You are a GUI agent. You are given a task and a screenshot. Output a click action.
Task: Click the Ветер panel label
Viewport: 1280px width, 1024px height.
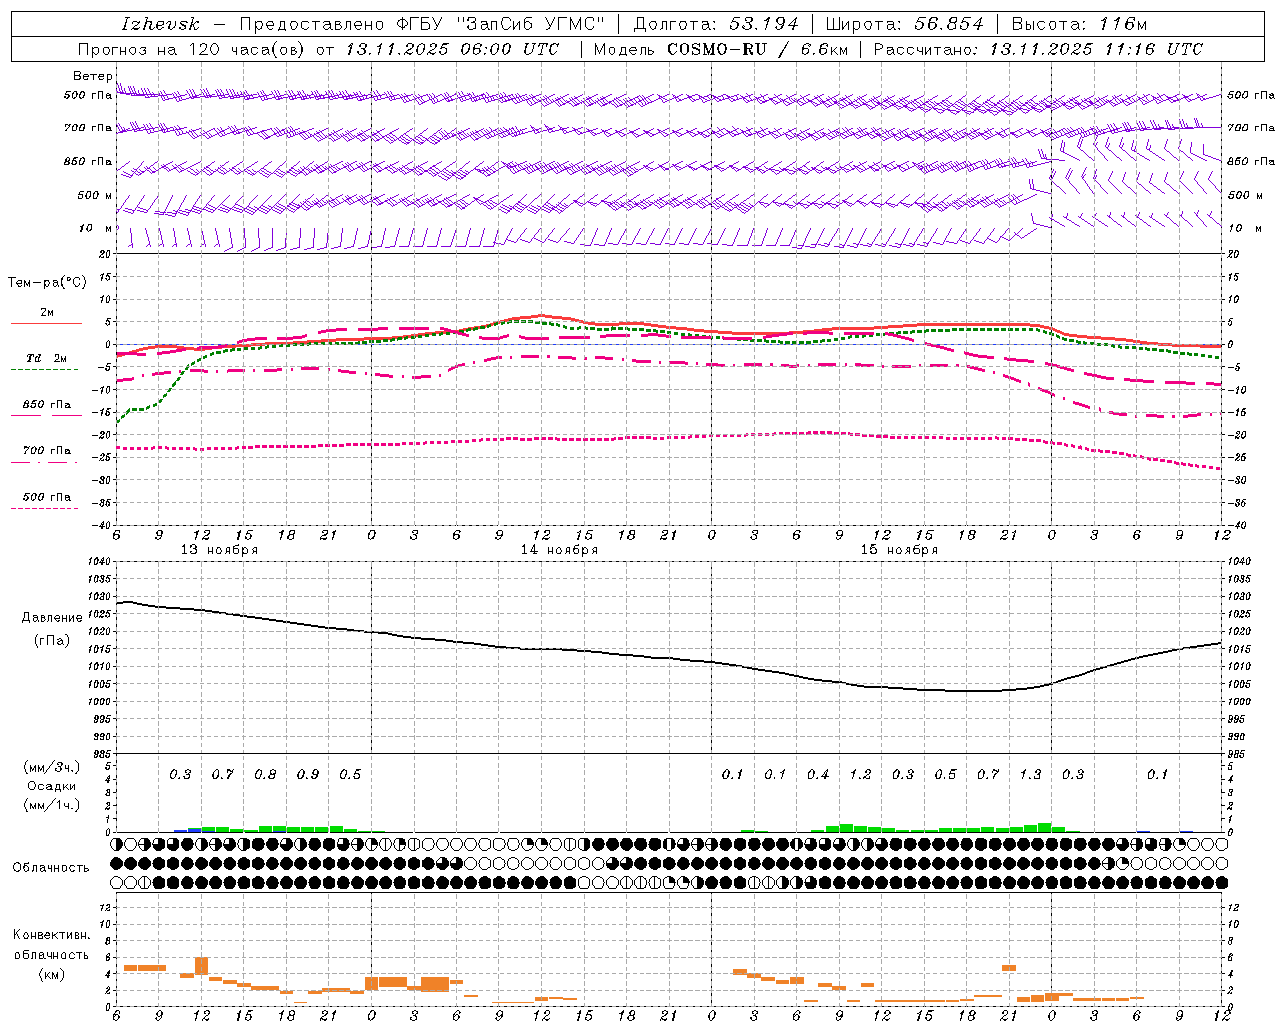(x=92, y=76)
